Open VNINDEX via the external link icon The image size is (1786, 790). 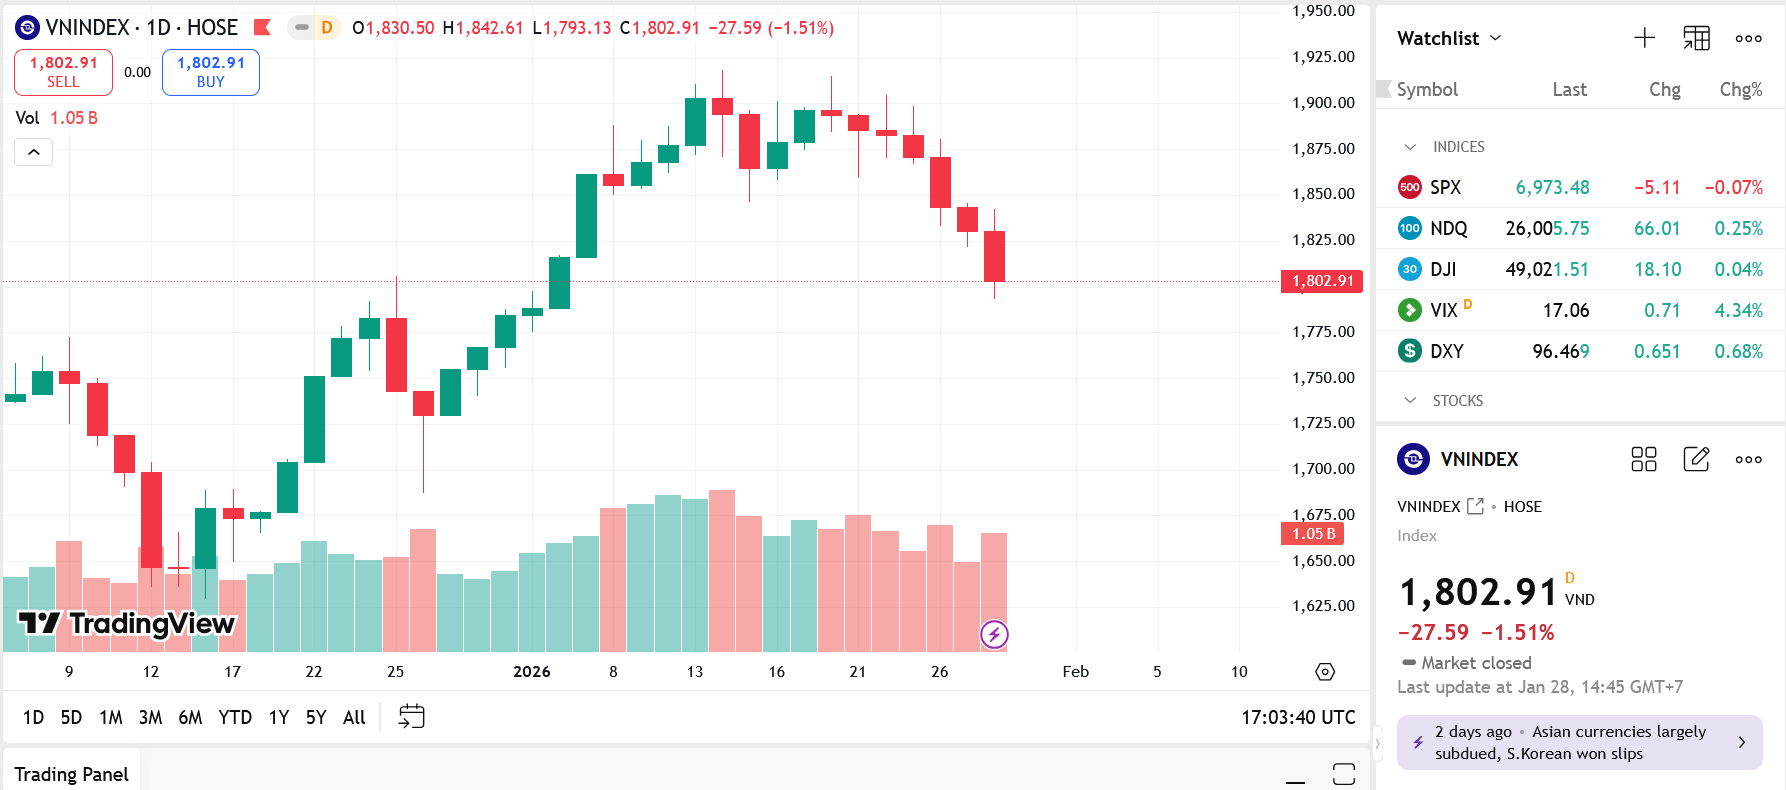coord(1474,506)
